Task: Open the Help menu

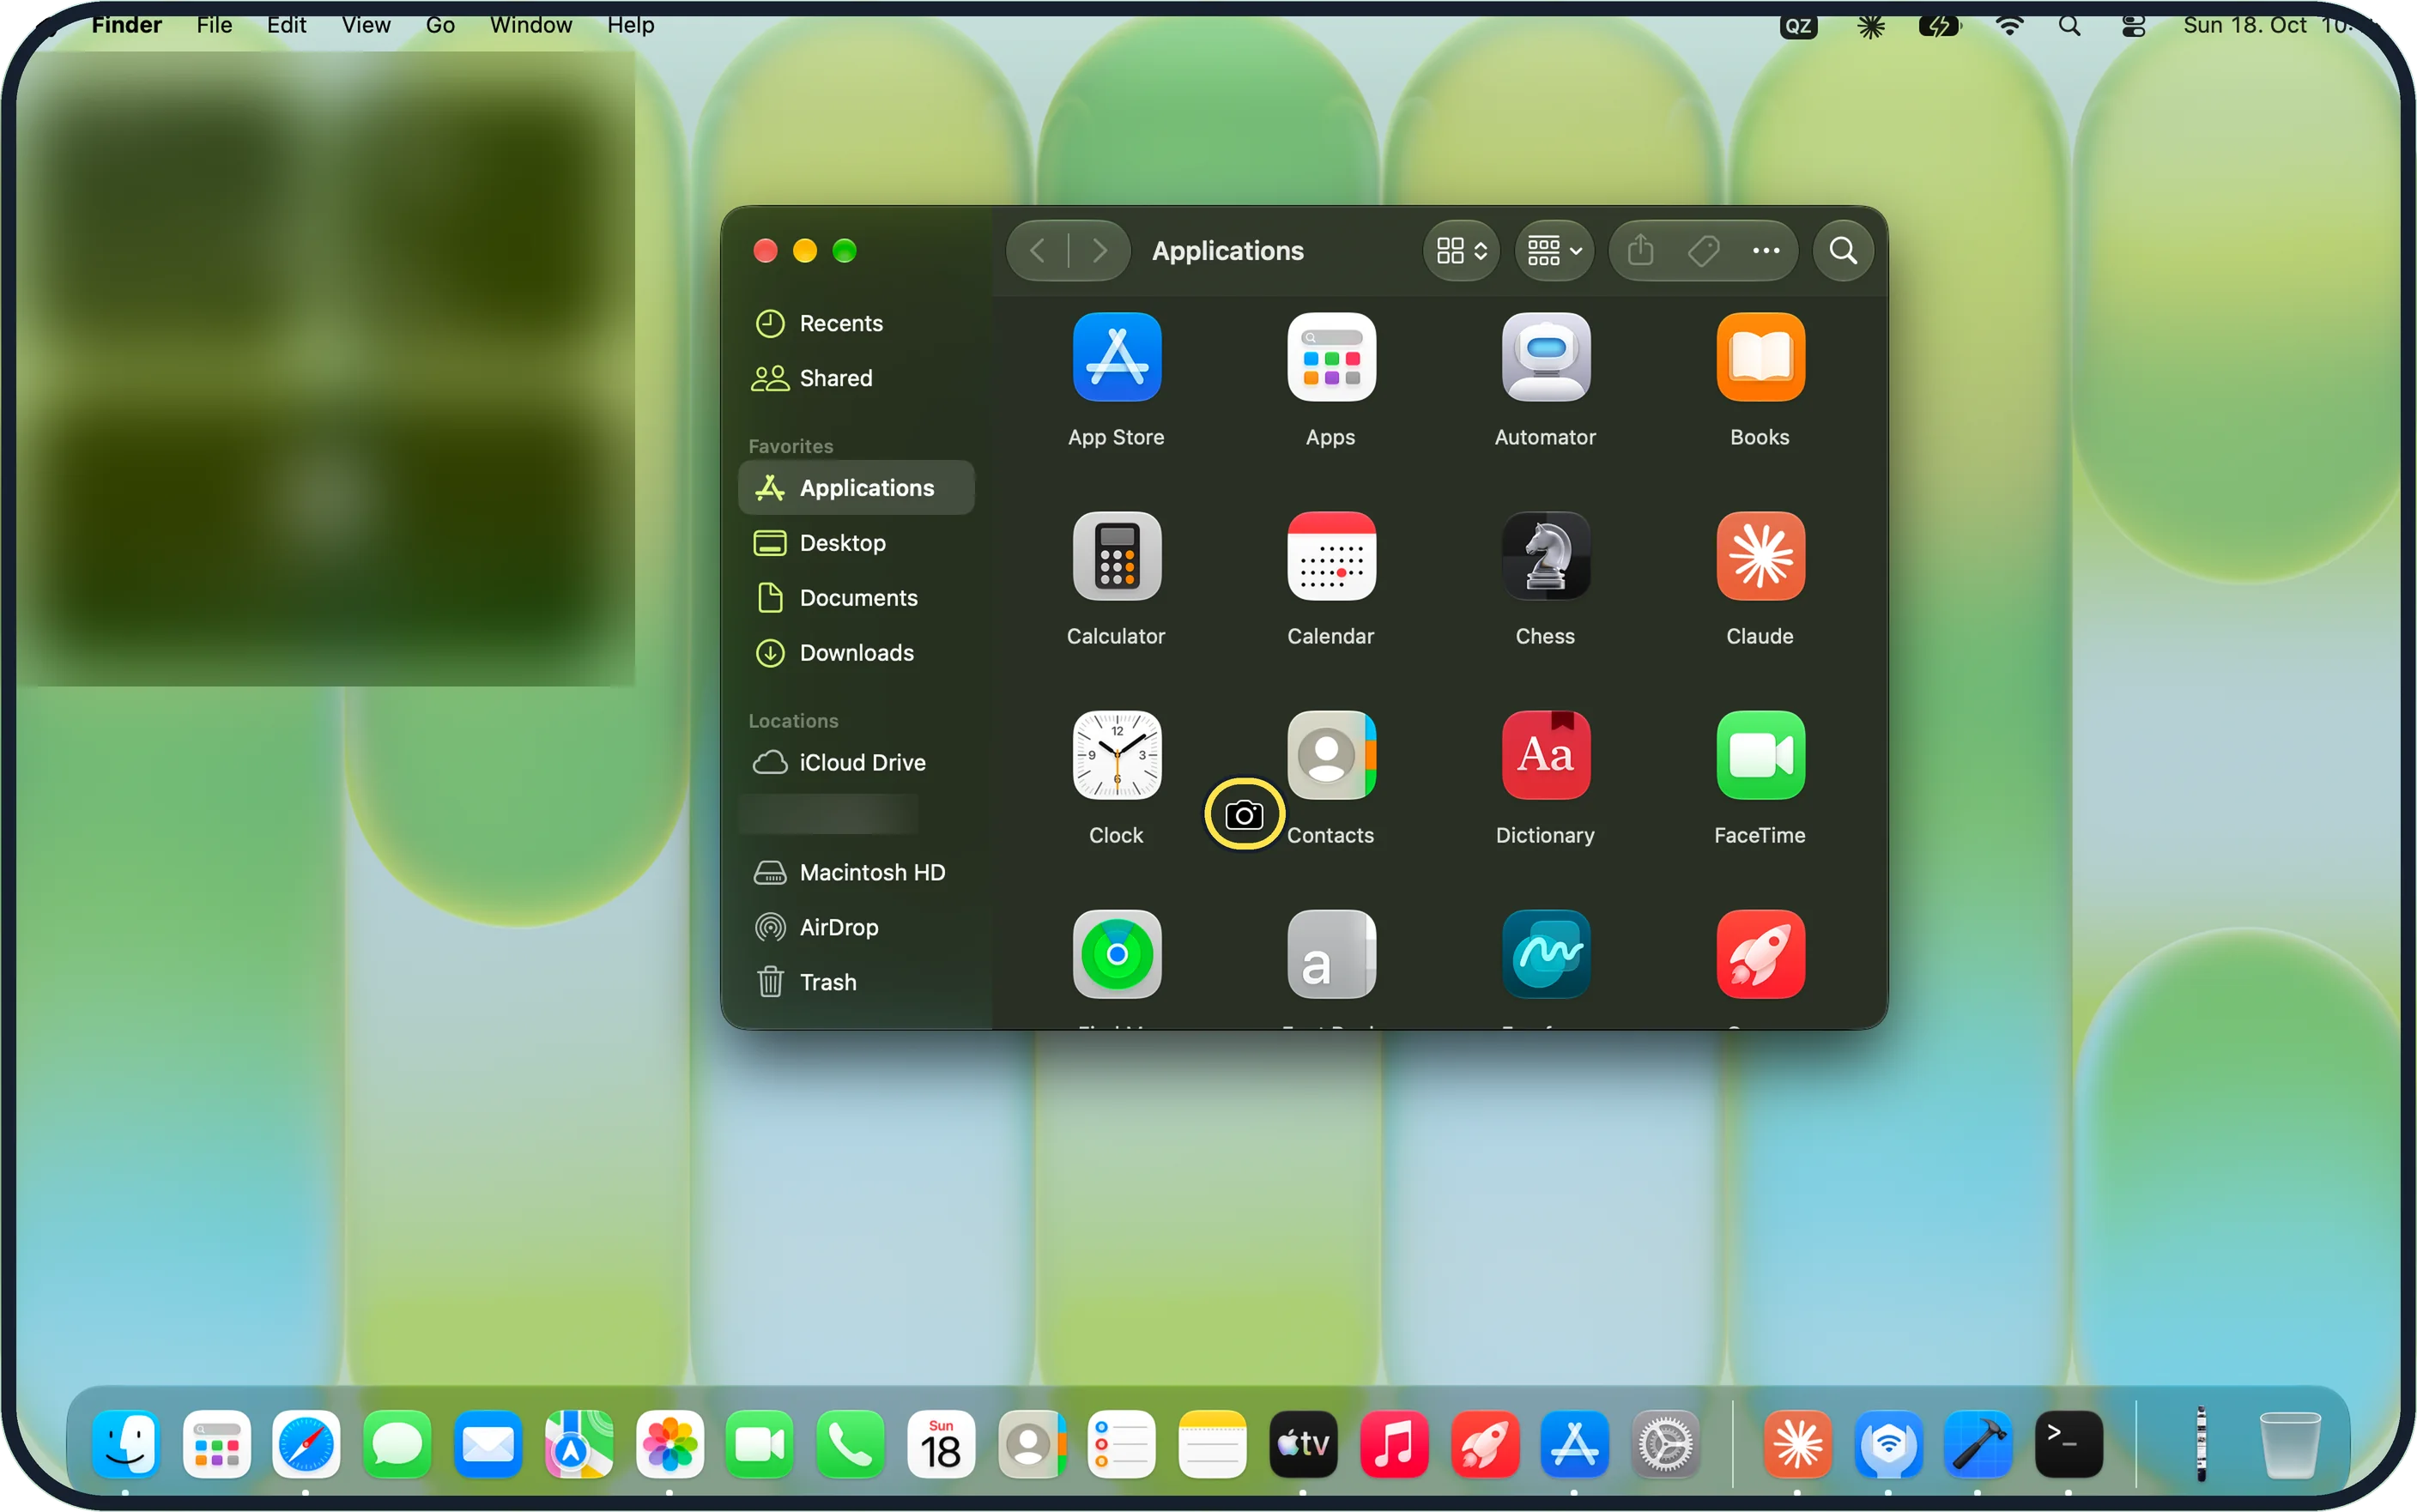Action: (630, 25)
